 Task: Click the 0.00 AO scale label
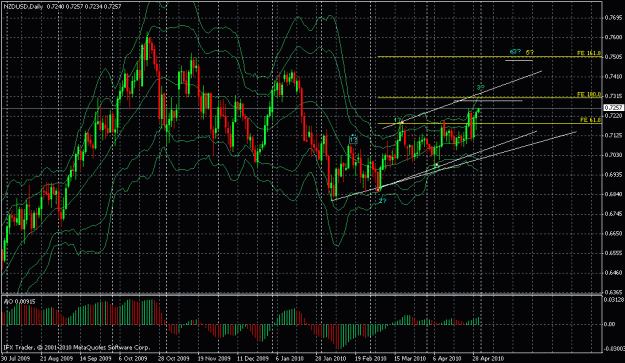(609, 324)
